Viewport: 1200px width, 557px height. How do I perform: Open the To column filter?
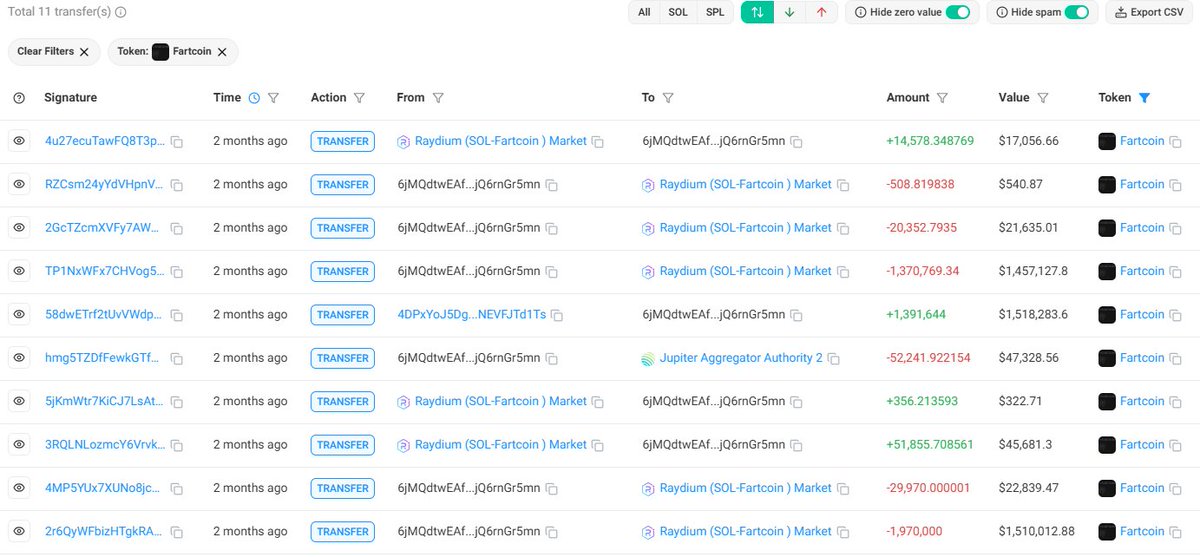668,98
